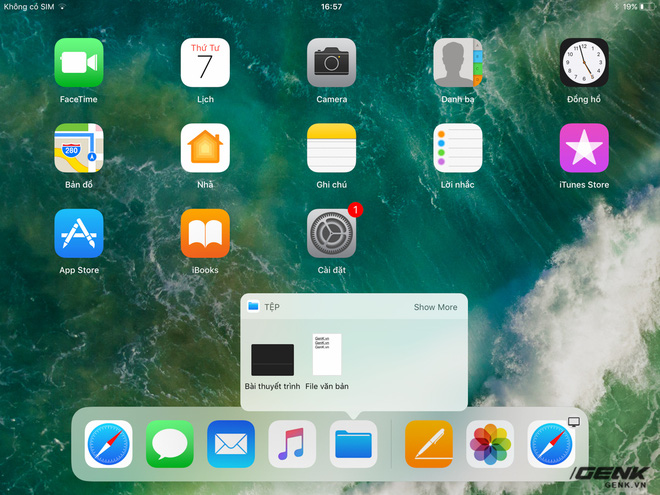The image size is (660, 495).
Task: Open the iBooks app
Action: tap(205, 233)
